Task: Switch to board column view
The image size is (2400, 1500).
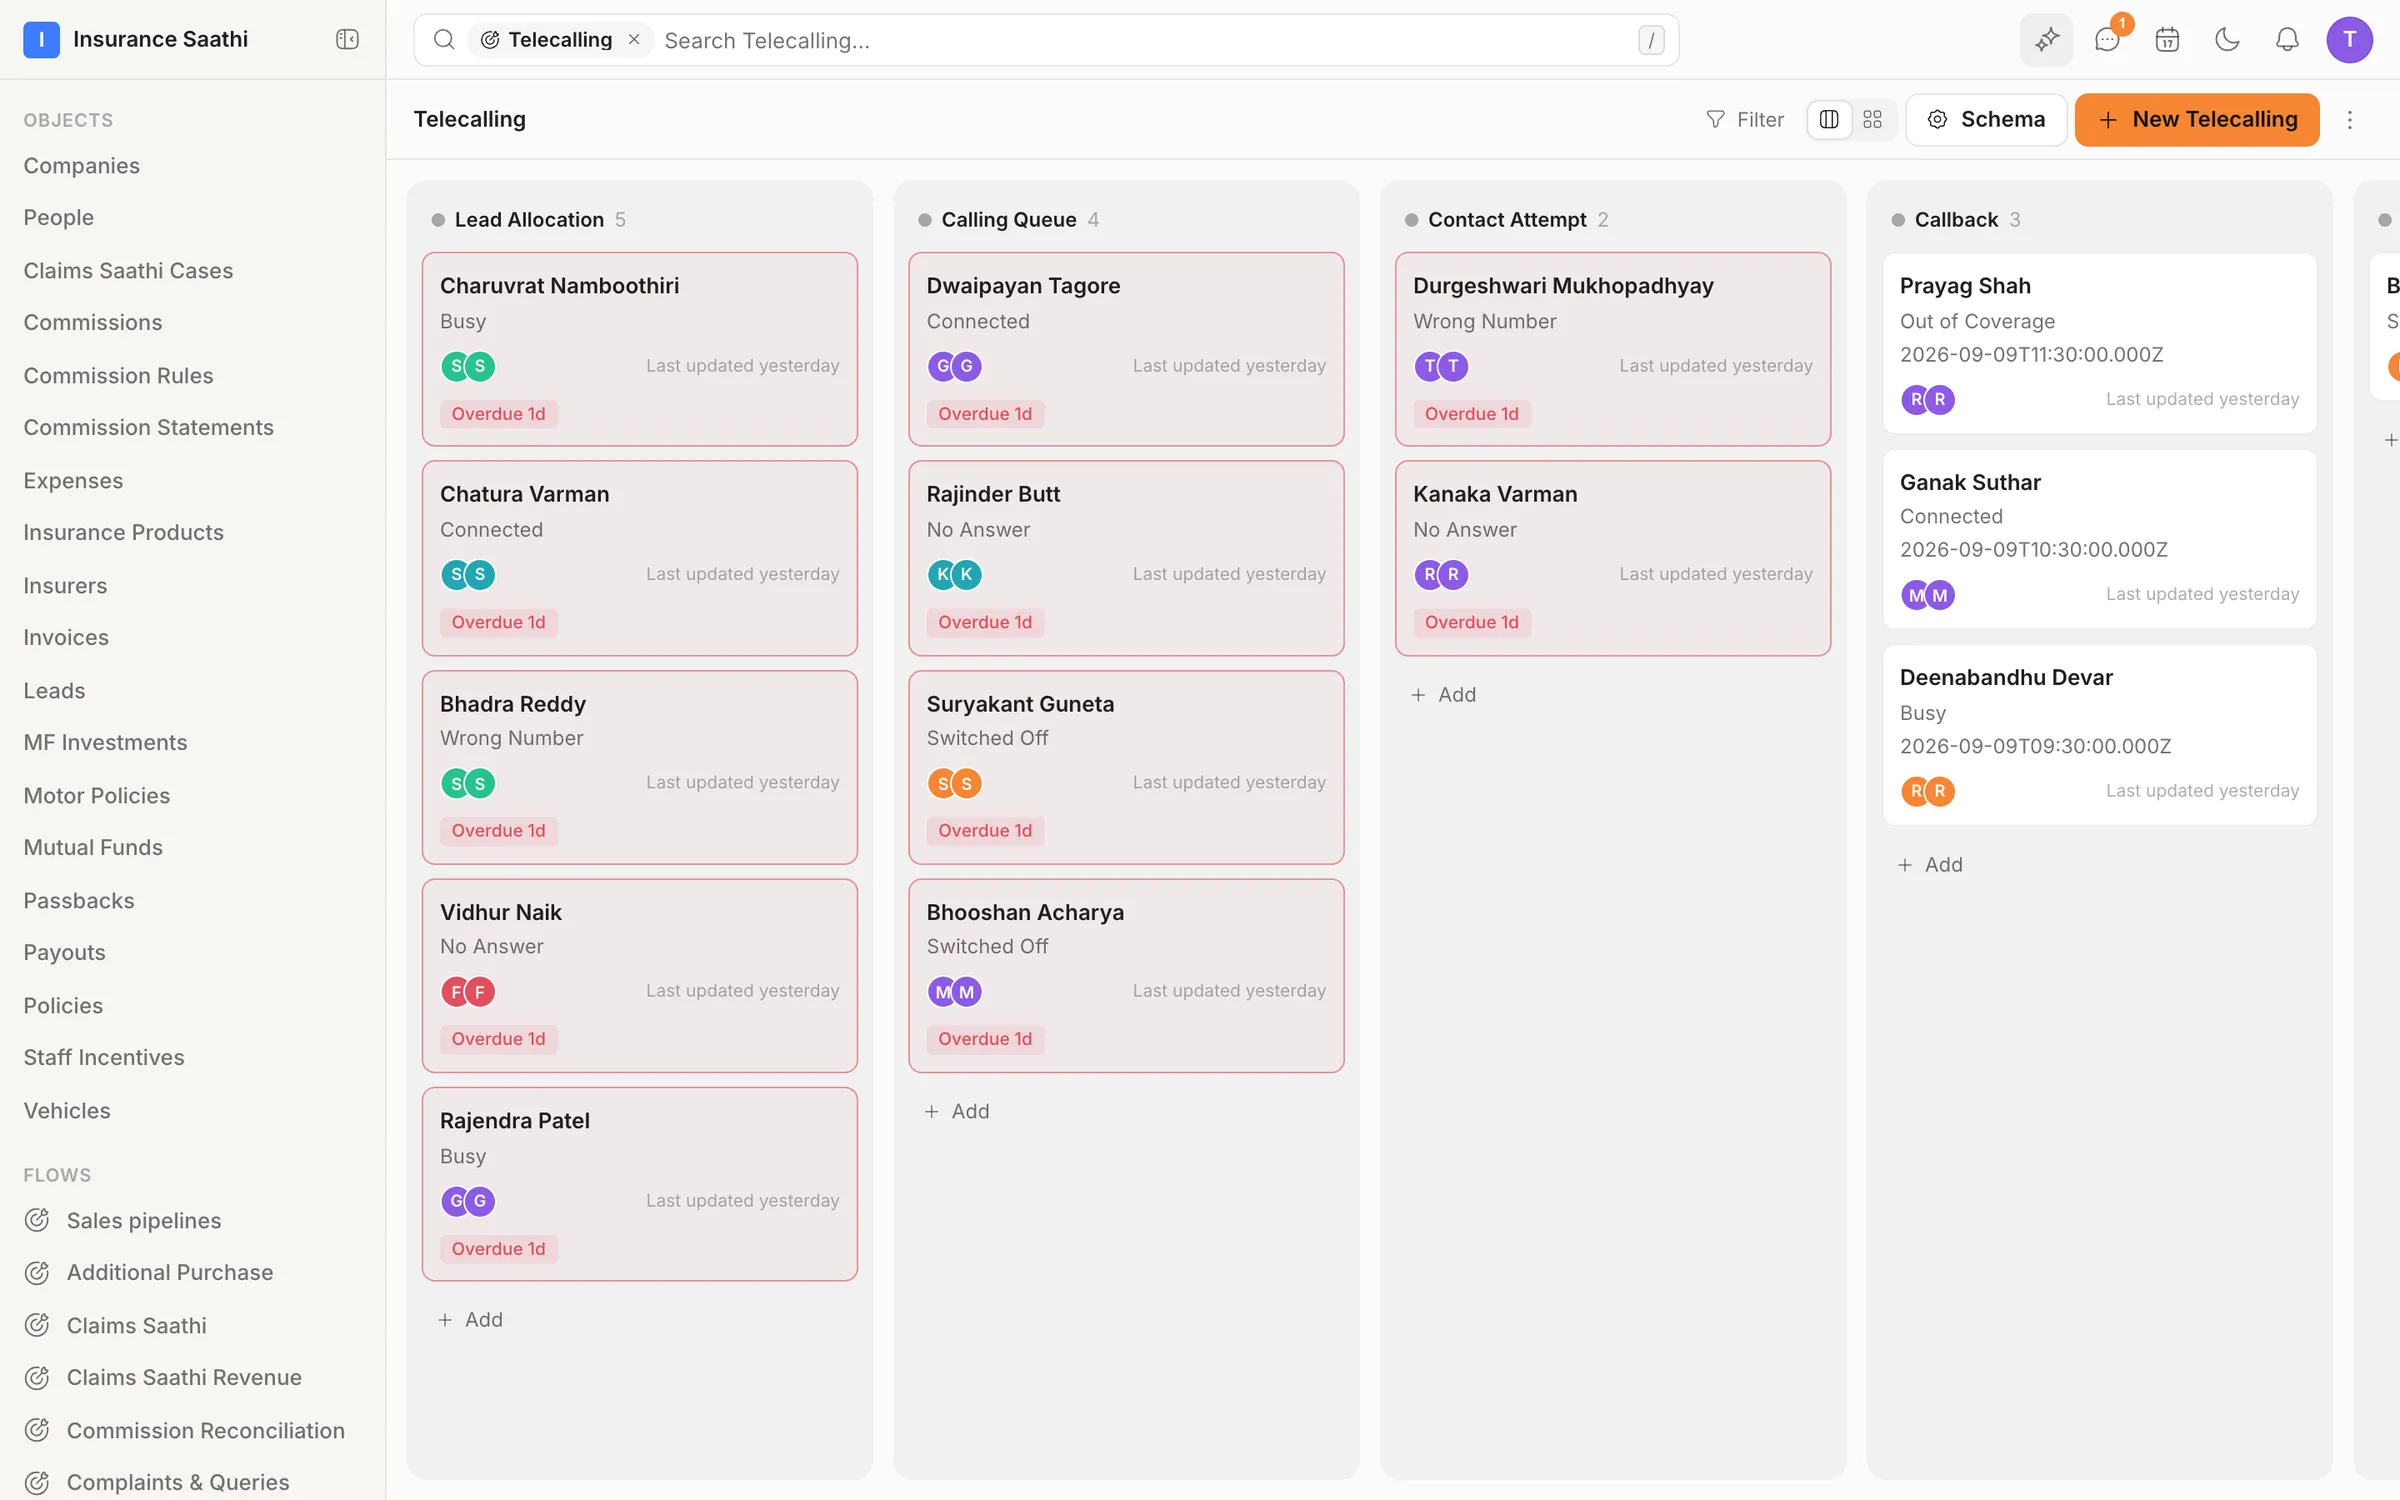Action: click(1829, 120)
